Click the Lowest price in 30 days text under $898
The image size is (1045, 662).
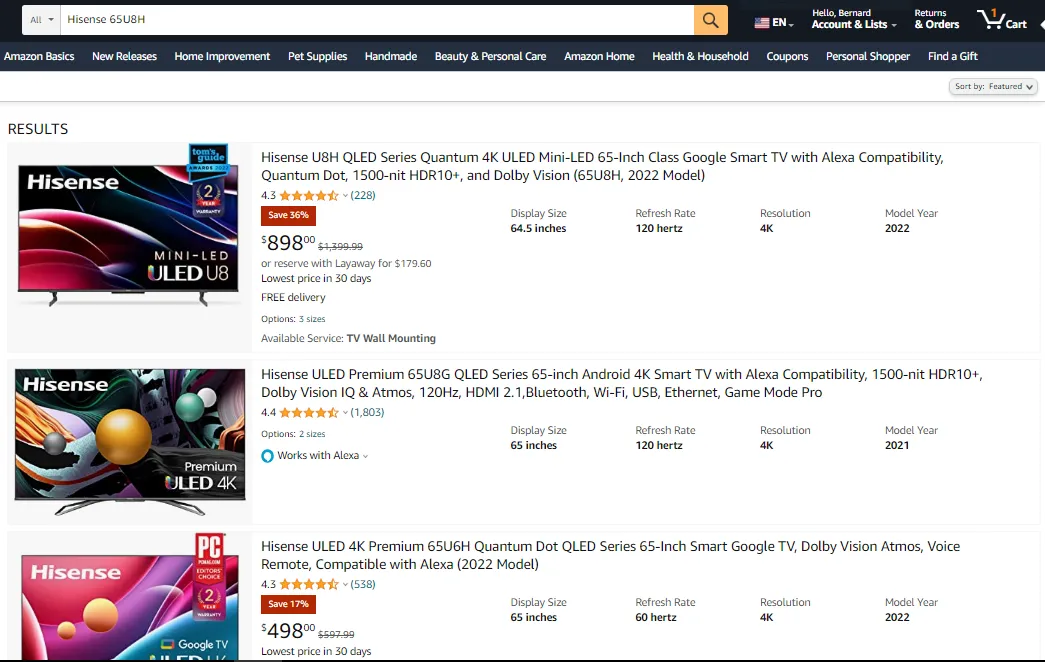coord(316,279)
